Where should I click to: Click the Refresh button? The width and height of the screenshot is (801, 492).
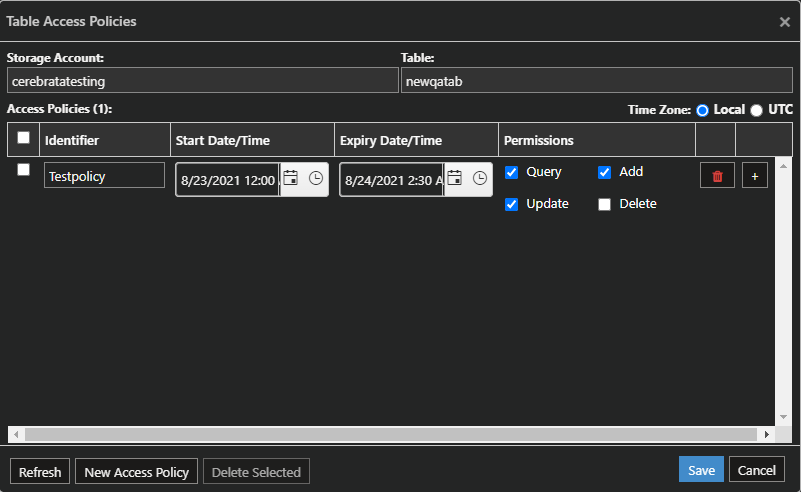[x=40, y=472]
